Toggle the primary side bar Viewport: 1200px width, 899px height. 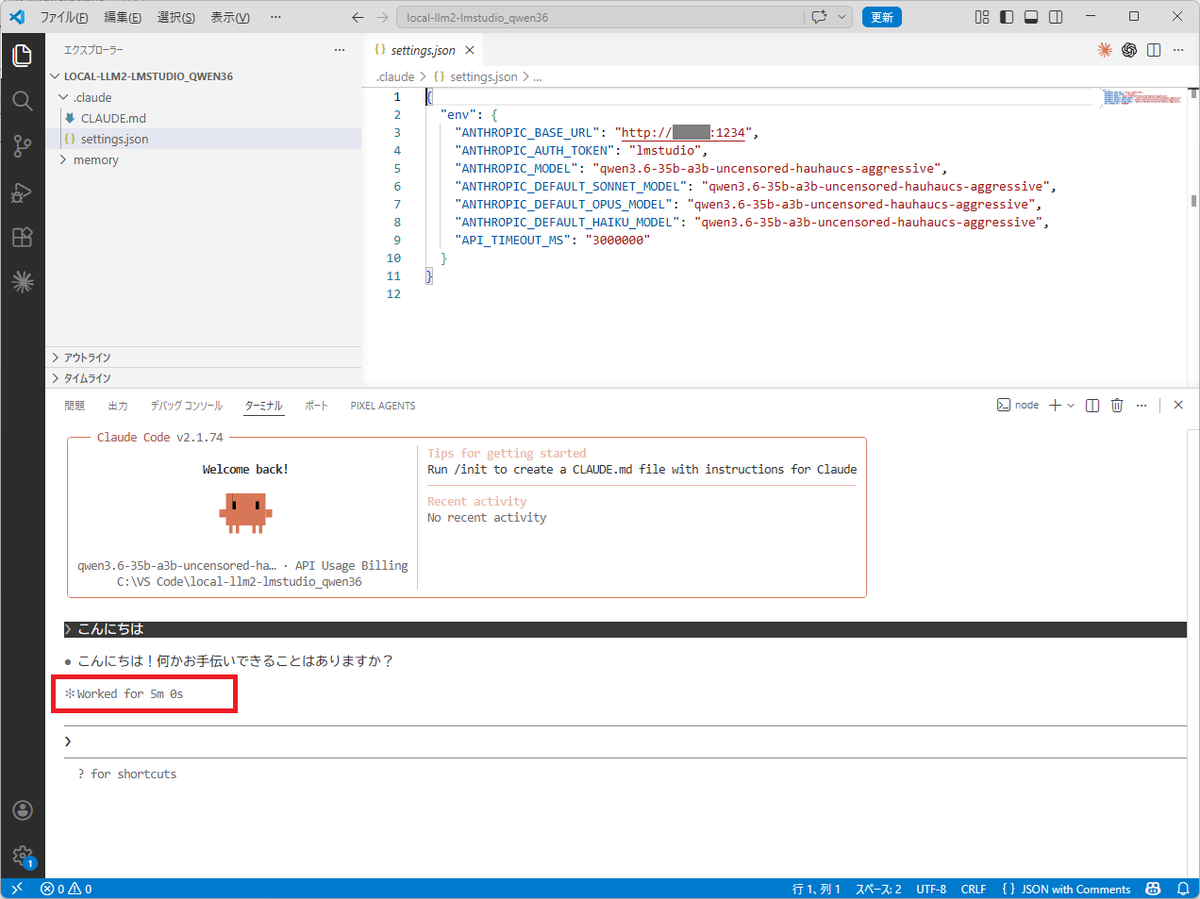point(1006,17)
